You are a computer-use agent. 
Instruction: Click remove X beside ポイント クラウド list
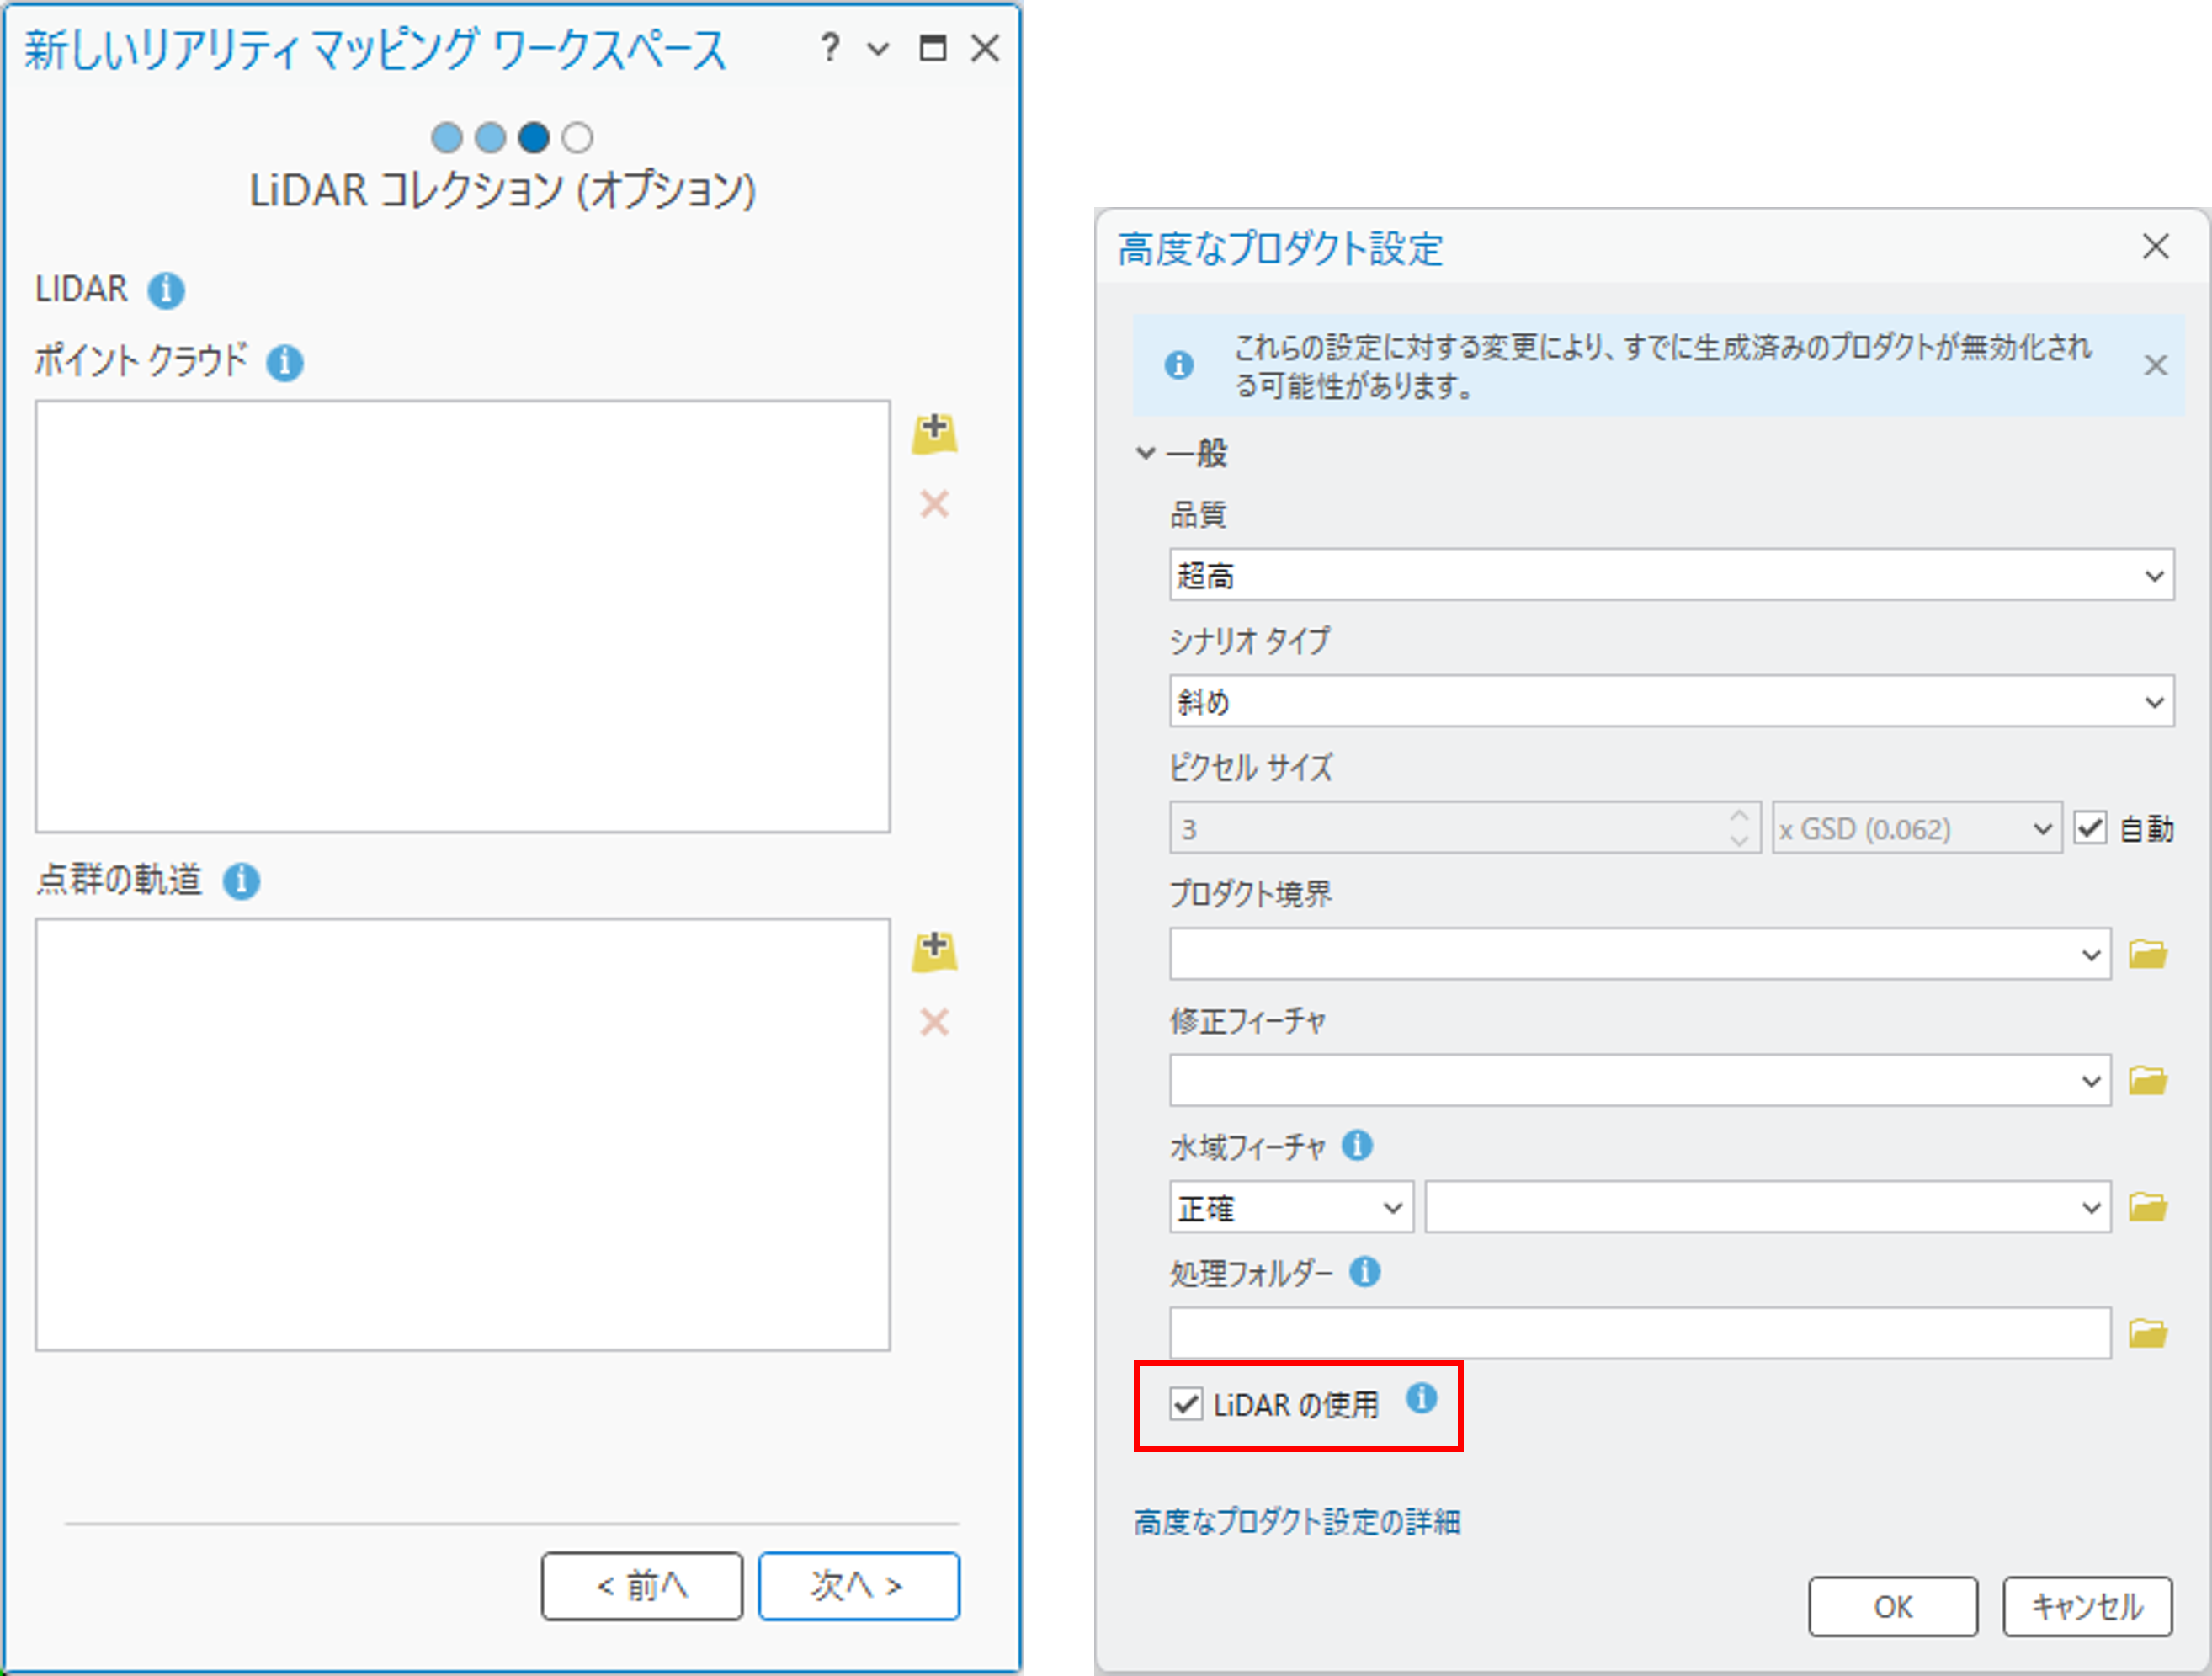coord(934,504)
